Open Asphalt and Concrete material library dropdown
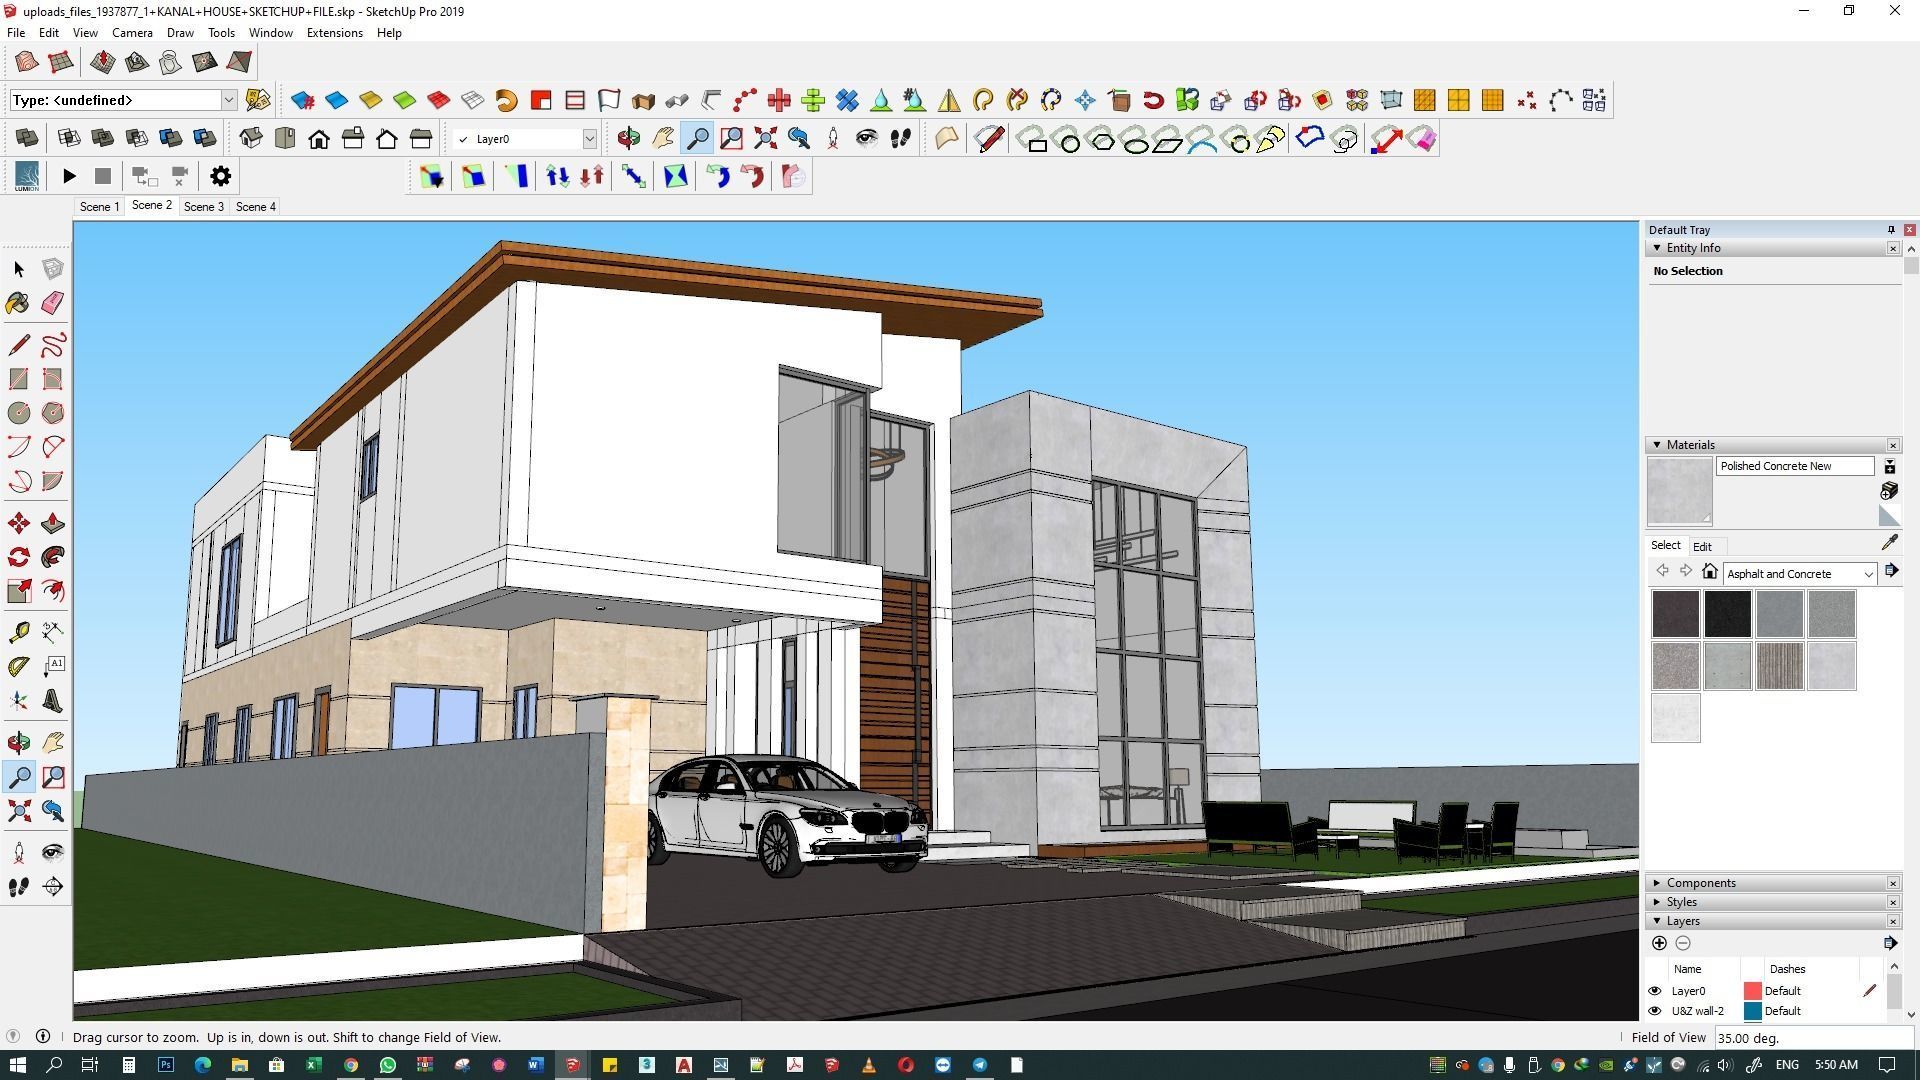The image size is (1920, 1080). click(x=1867, y=574)
